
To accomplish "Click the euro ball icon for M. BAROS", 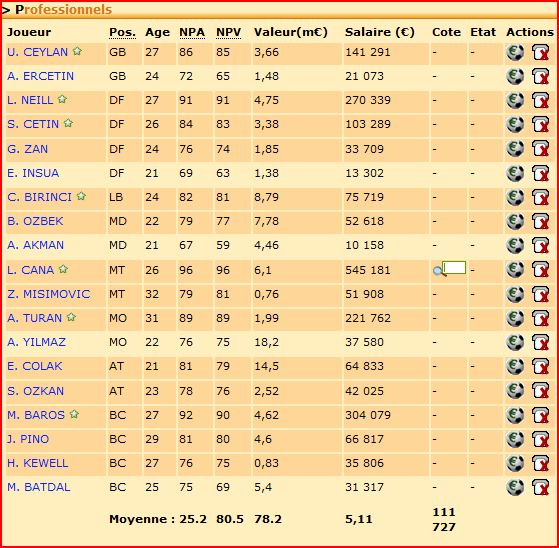I will click(515, 415).
